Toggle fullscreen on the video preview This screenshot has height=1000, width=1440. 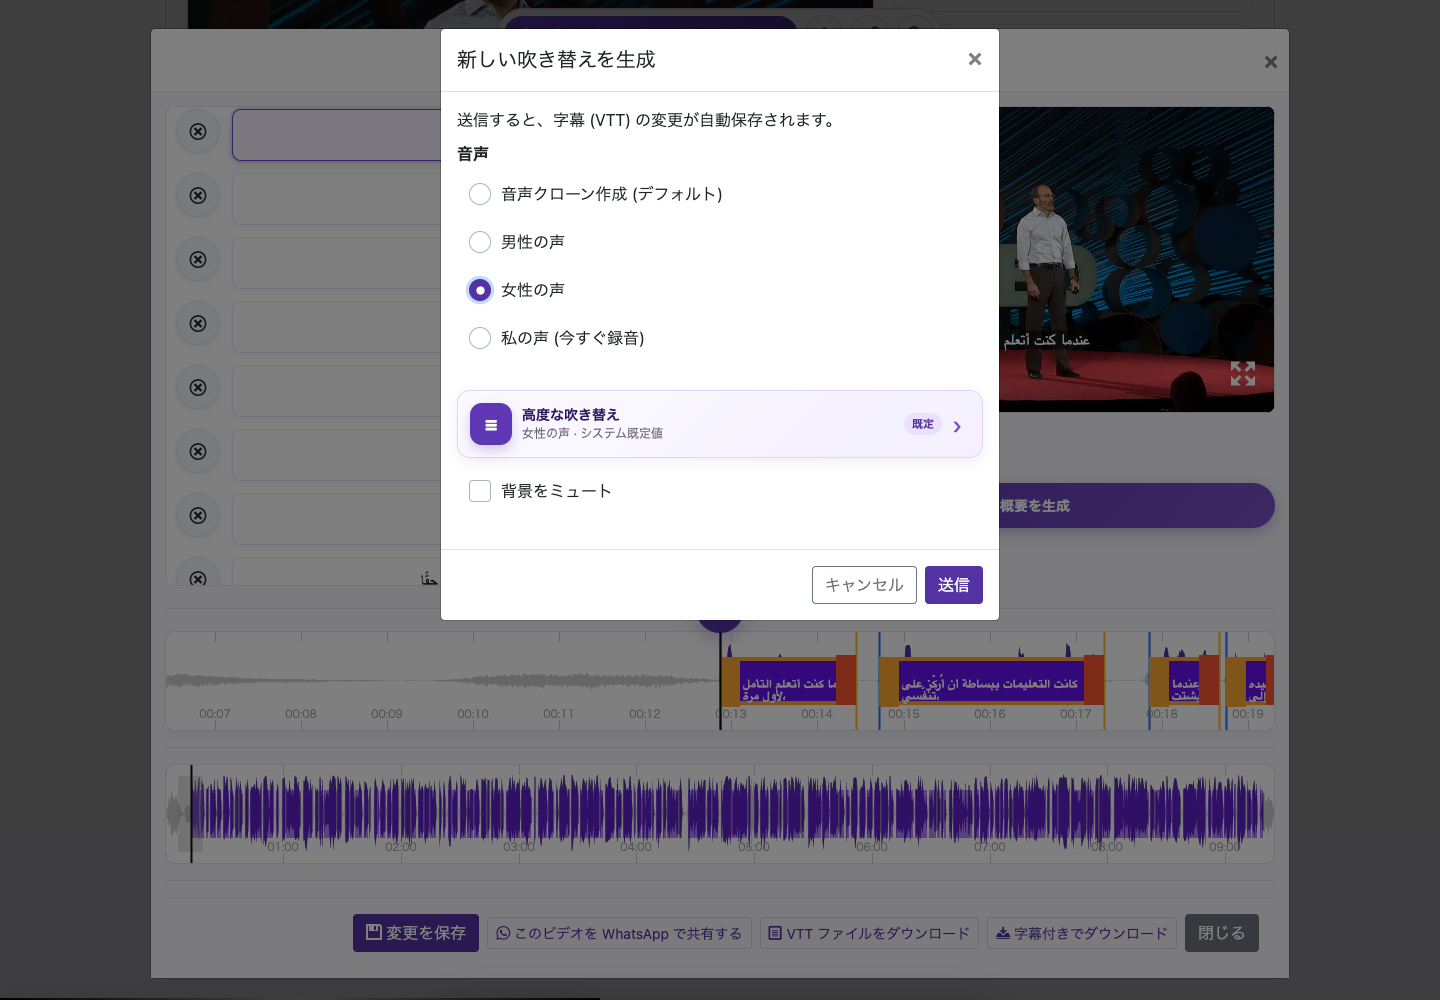click(1243, 374)
